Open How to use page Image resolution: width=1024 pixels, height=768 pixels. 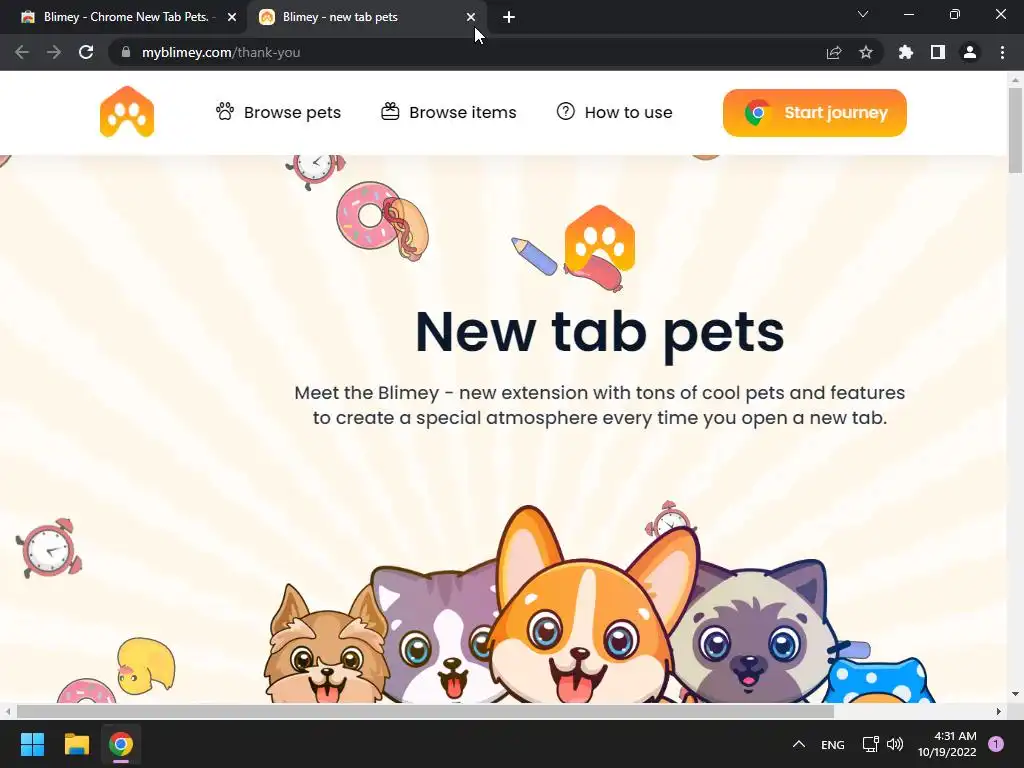coord(614,112)
